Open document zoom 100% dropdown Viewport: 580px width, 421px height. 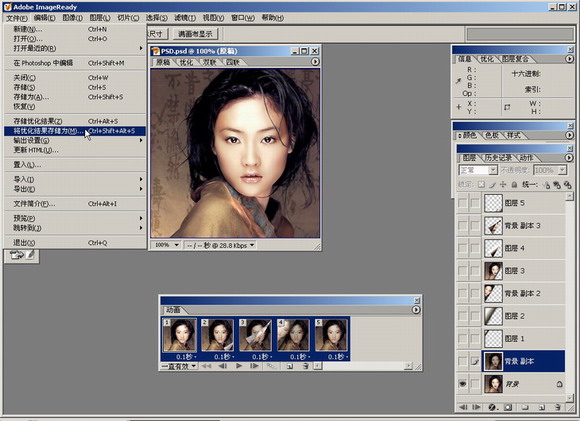176,245
